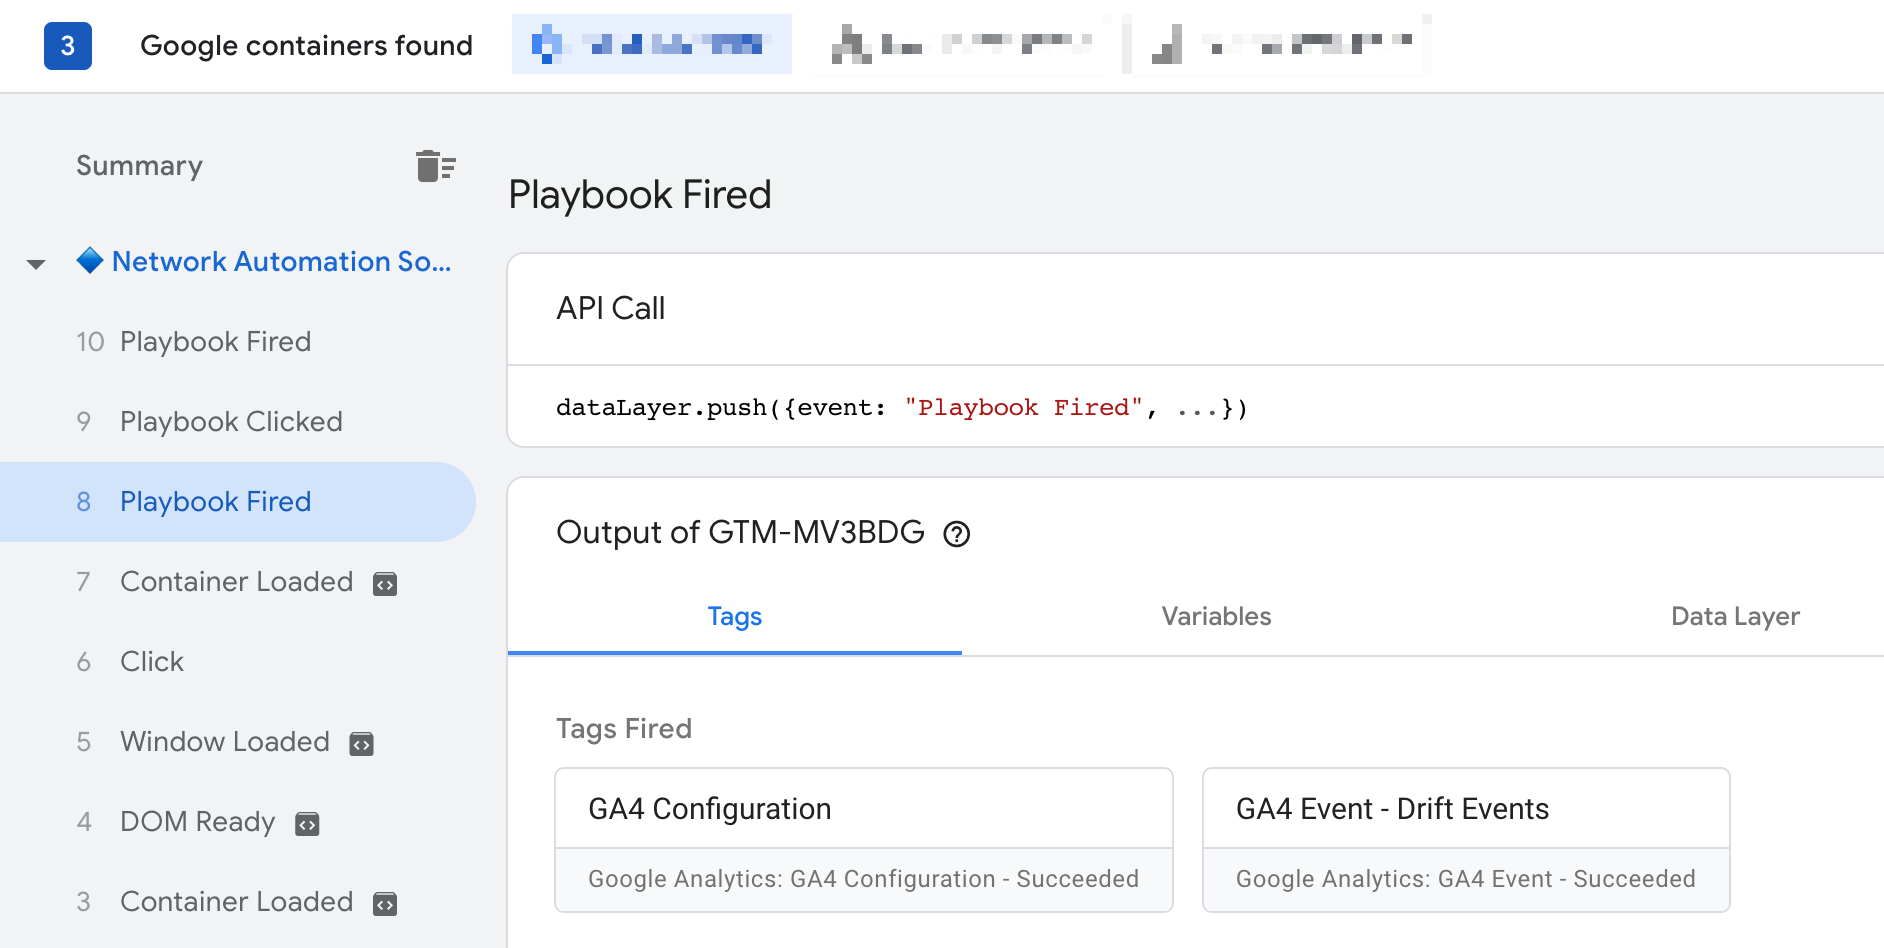Viewport: 1884px width, 948px height.
Task: Click the dataLayer.push API call entry
Action: (900, 407)
